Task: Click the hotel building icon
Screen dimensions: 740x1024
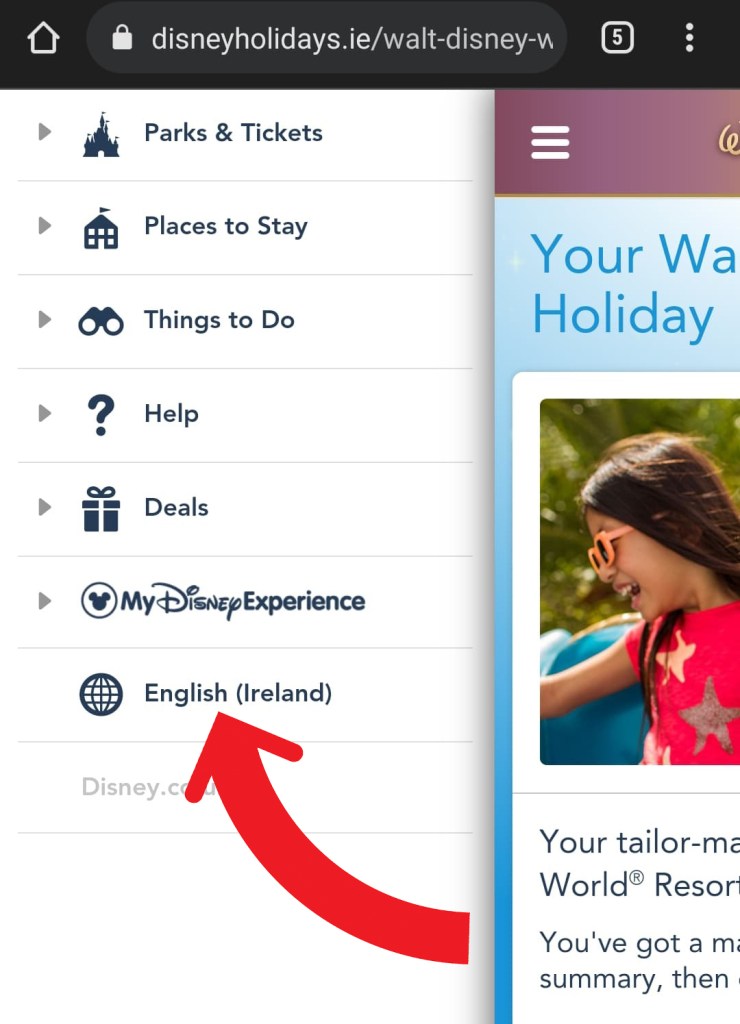Action: [x=101, y=229]
